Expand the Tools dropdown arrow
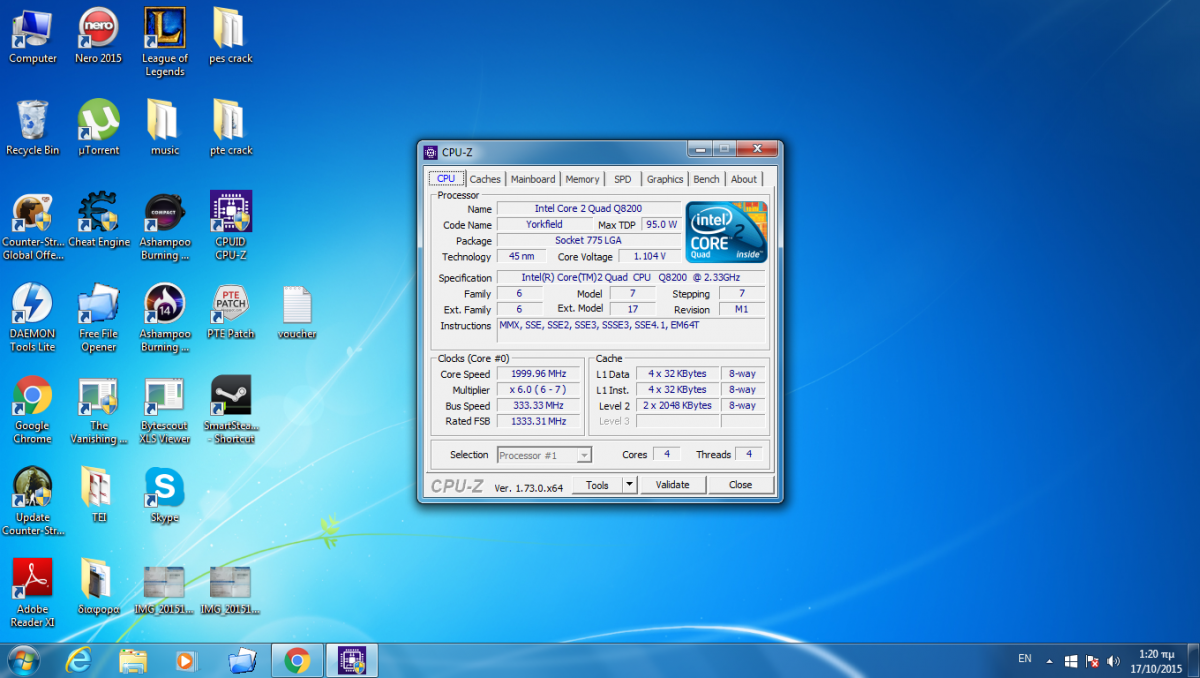 click(x=629, y=485)
